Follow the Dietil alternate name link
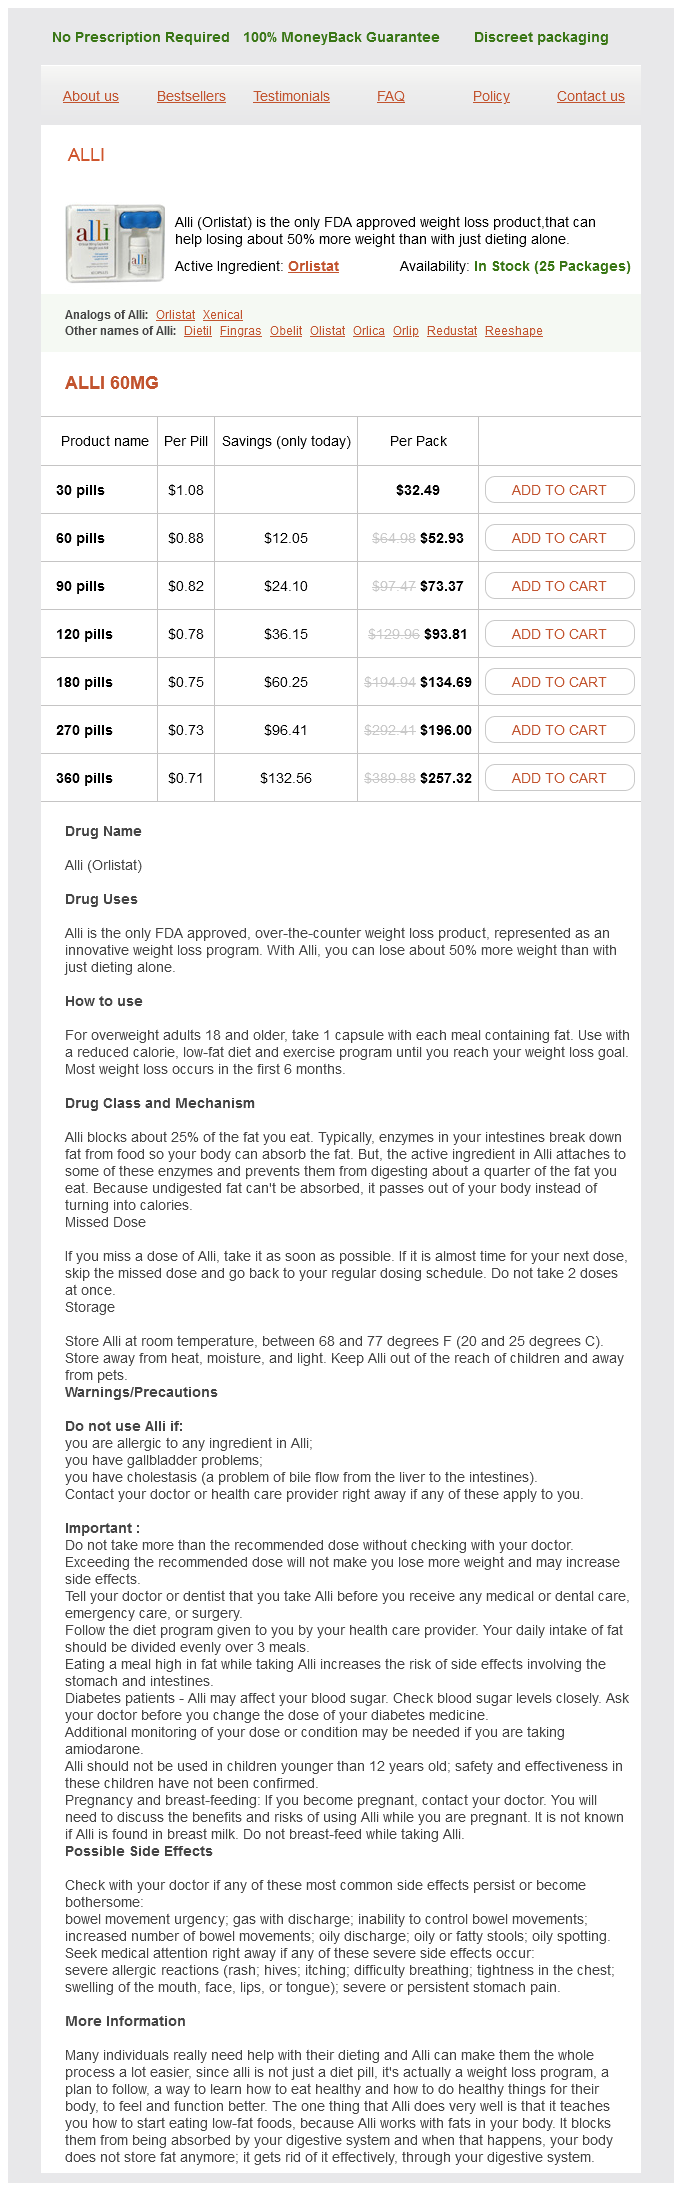 [x=198, y=331]
